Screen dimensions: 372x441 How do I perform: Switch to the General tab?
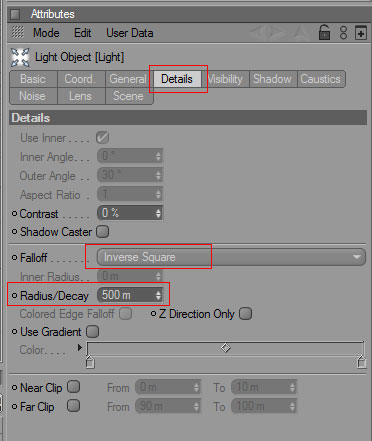point(128,79)
